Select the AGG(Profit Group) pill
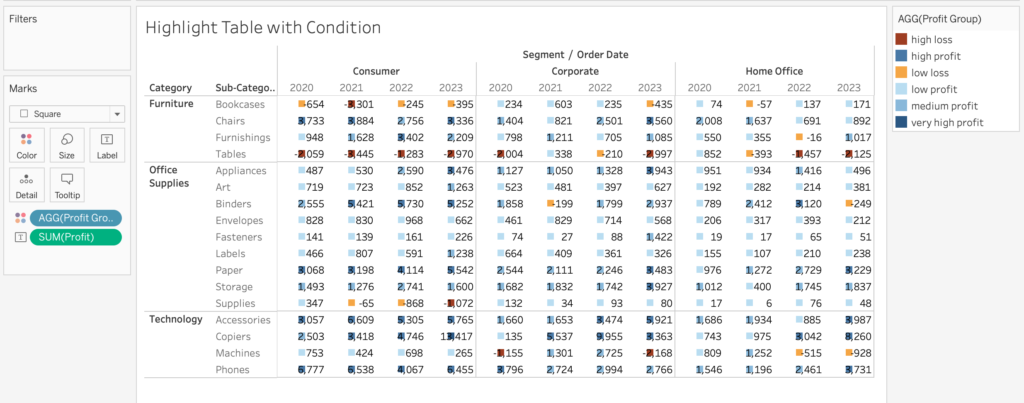The width and height of the screenshot is (1024, 403). (x=75, y=218)
